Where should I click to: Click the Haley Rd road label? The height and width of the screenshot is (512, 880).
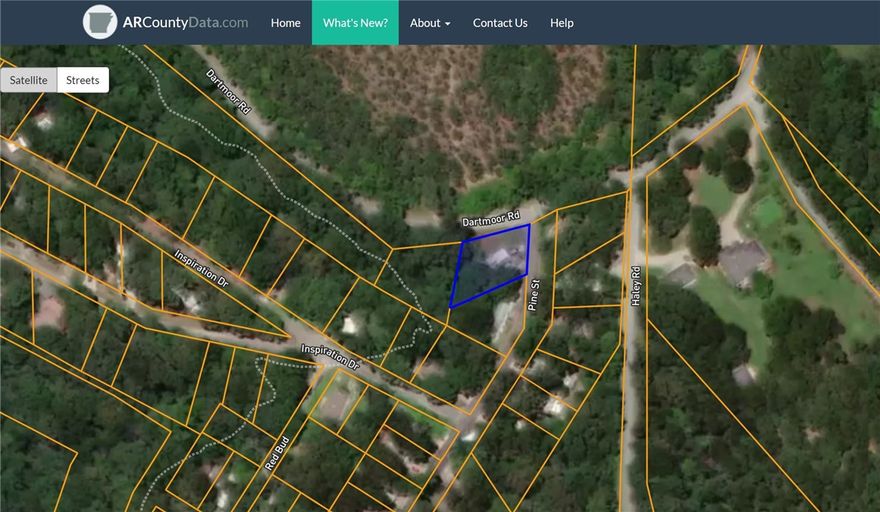coord(635,285)
